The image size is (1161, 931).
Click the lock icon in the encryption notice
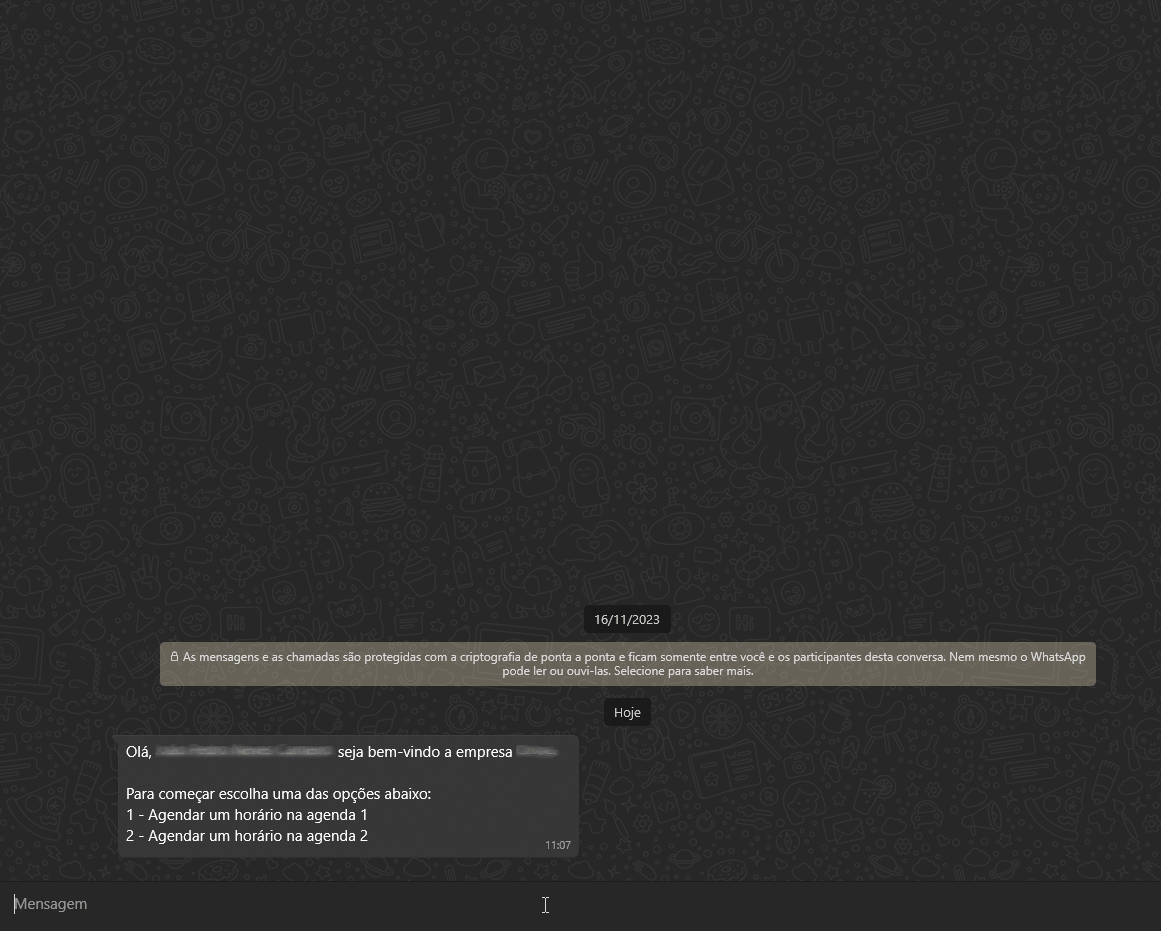click(175, 656)
